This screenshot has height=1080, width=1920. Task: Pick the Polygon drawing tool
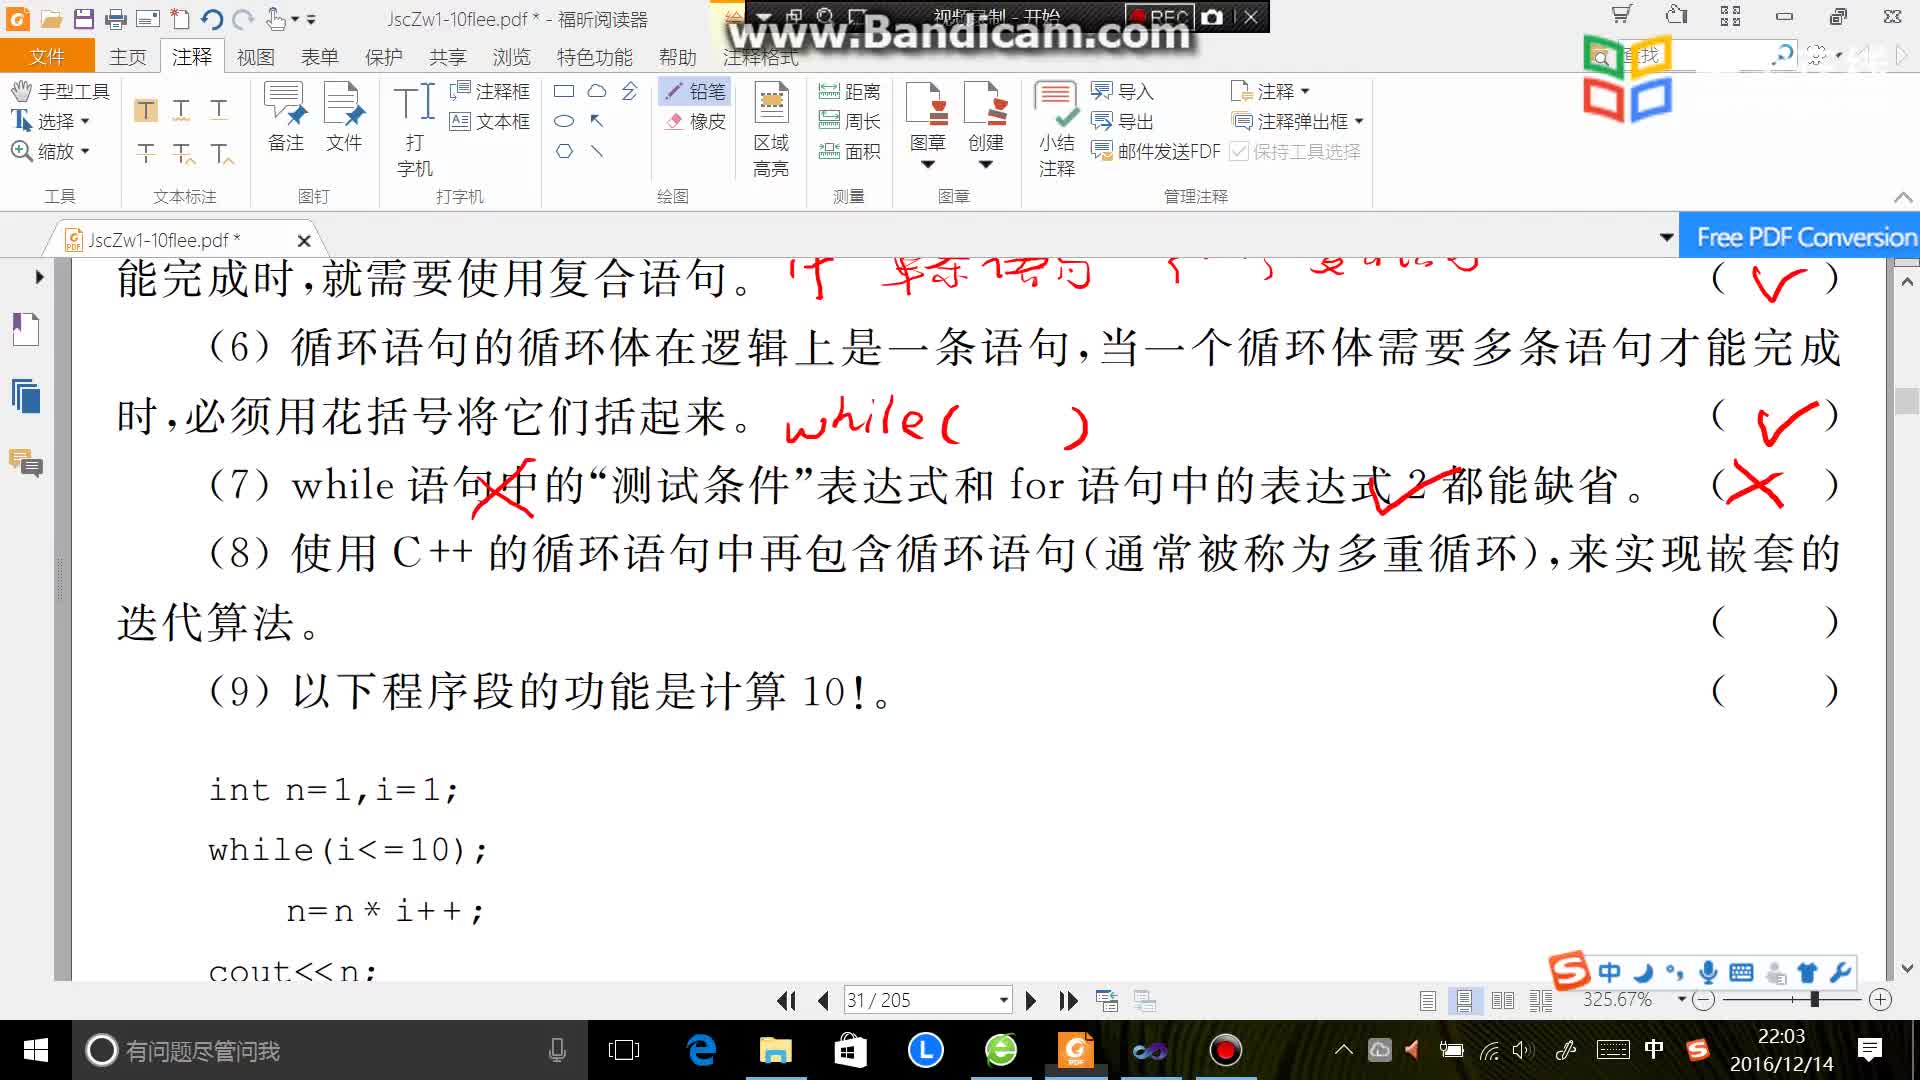(x=564, y=151)
